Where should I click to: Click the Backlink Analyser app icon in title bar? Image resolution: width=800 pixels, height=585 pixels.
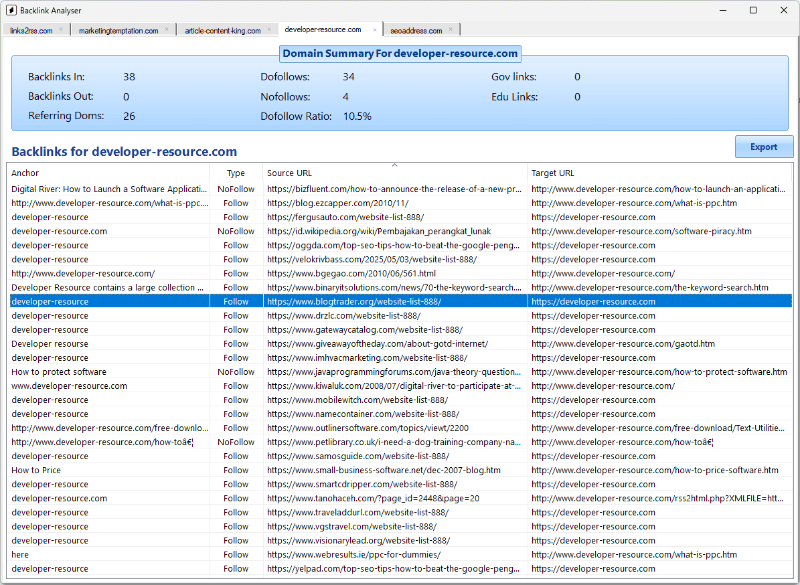[x=11, y=10]
